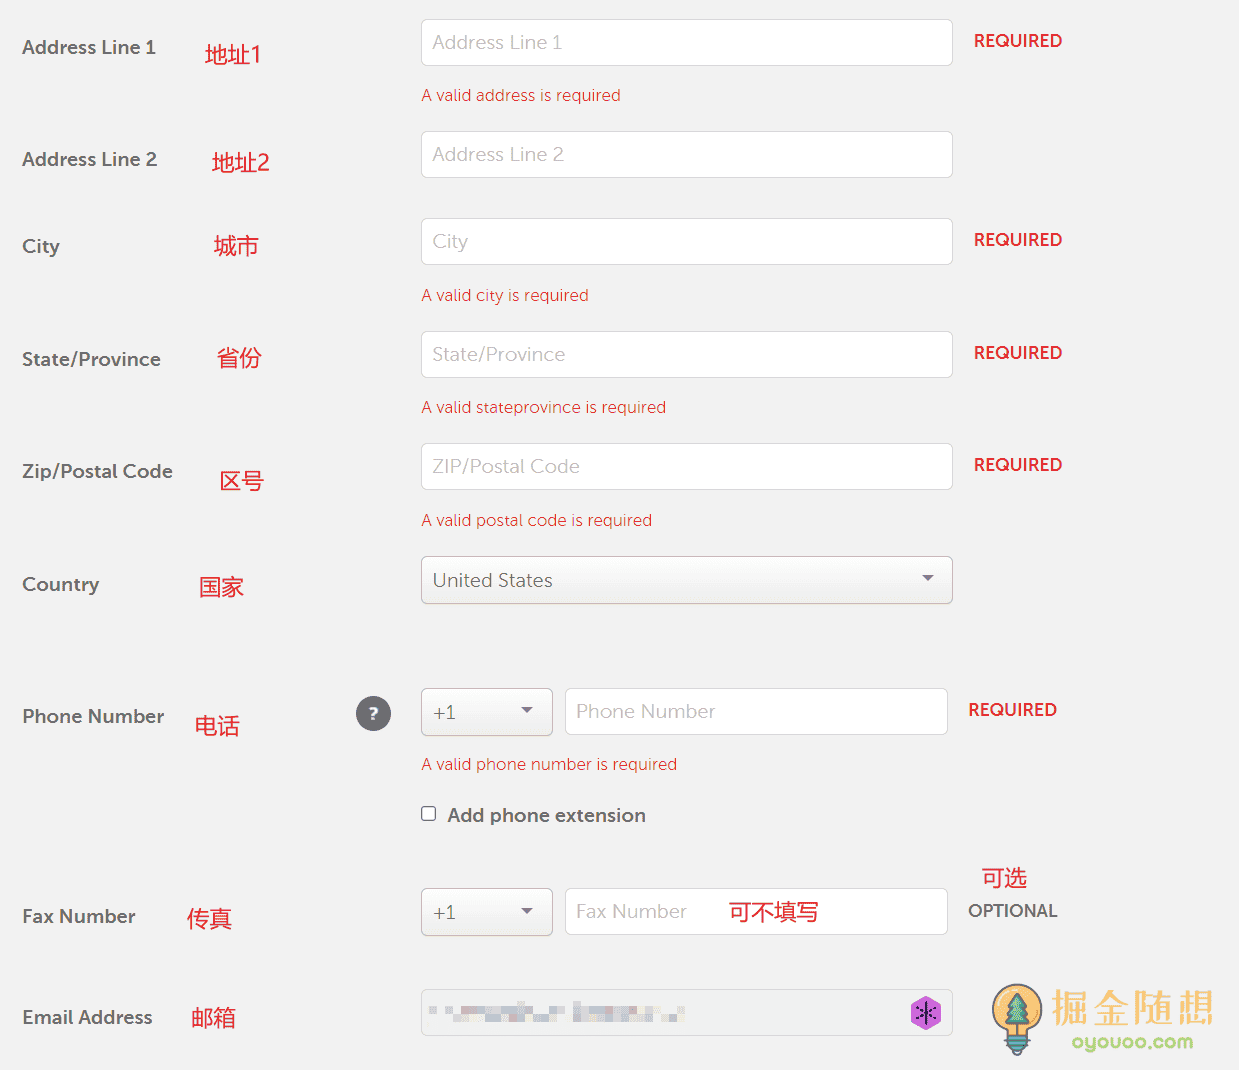This screenshot has height=1070, width=1239.
Task: Expand the phone number country code dropdown
Action: [x=486, y=712]
